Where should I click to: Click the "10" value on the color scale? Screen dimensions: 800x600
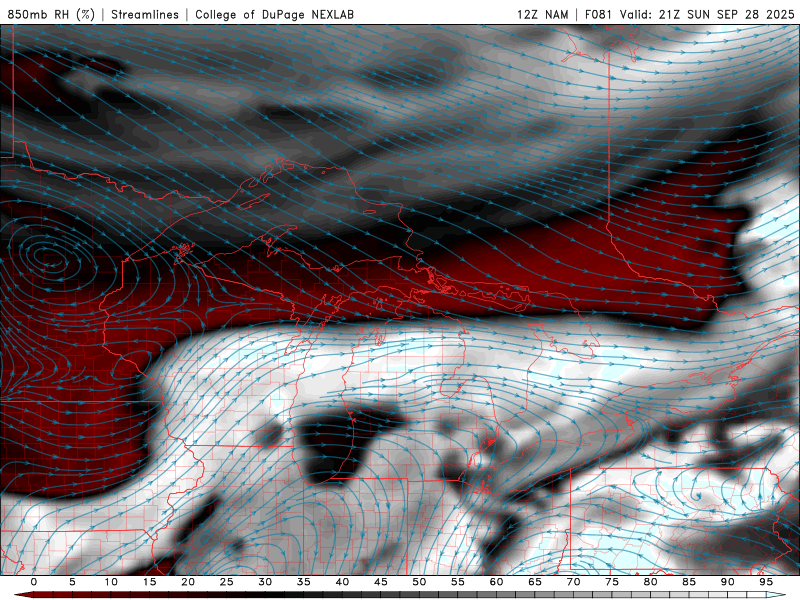111,582
